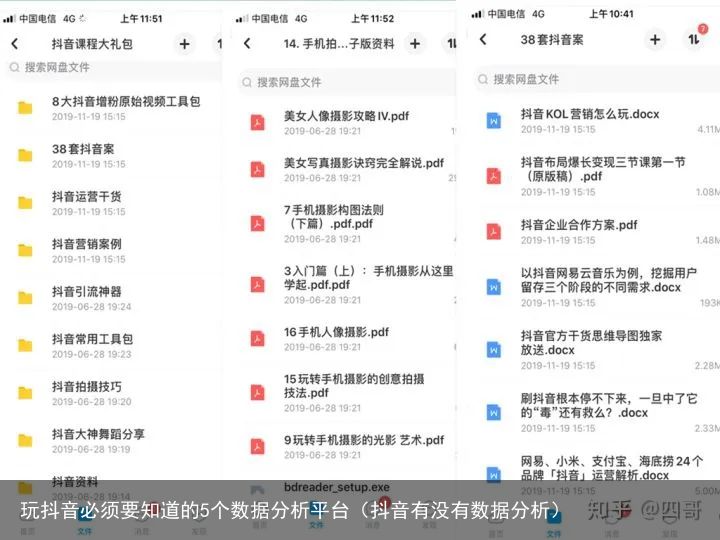
Task: Open PDF icon of 9玩转手机摄影的光影艺术.pdf
Action: [258, 447]
